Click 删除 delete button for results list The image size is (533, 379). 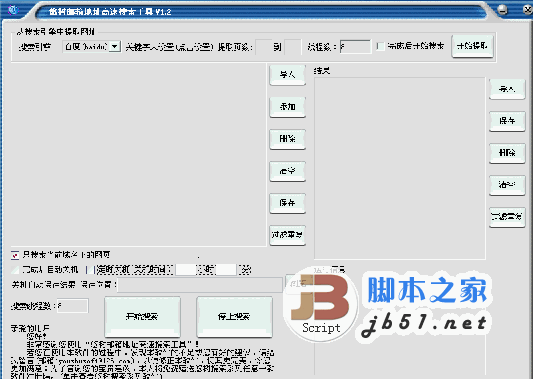point(507,153)
